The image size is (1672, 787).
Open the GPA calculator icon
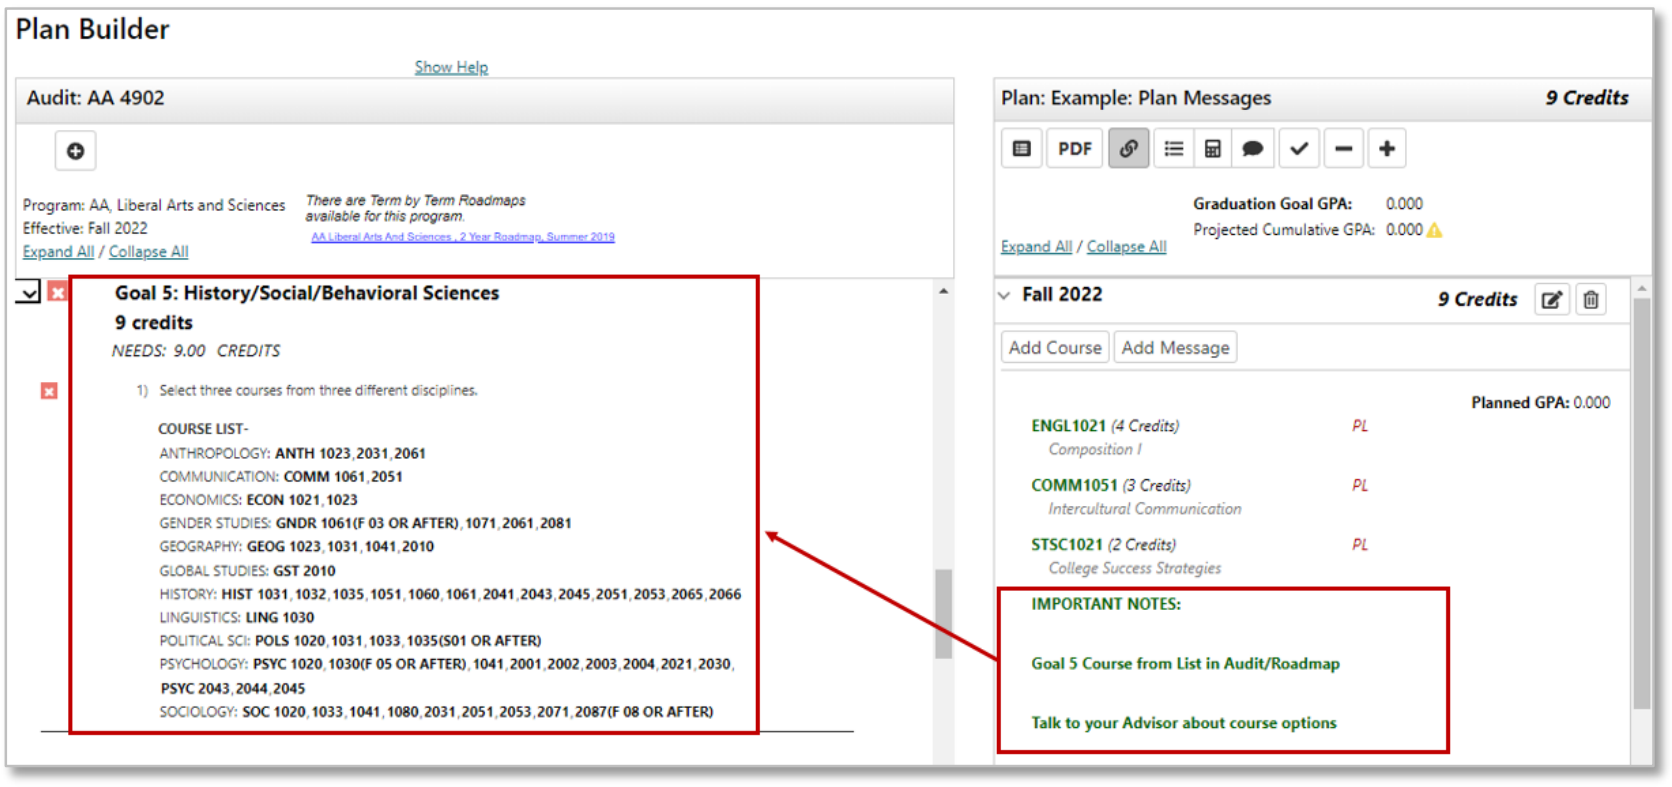pyautogui.click(x=1212, y=149)
